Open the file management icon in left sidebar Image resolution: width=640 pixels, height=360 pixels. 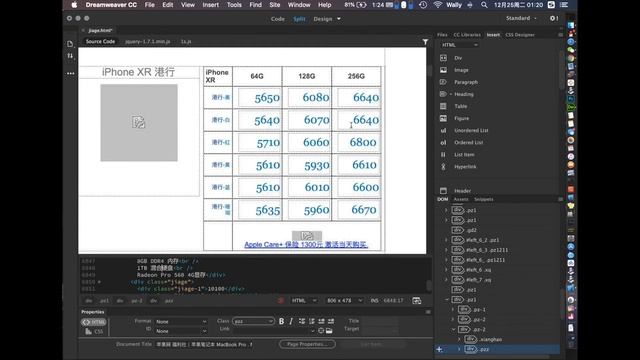pyautogui.click(x=70, y=44)
